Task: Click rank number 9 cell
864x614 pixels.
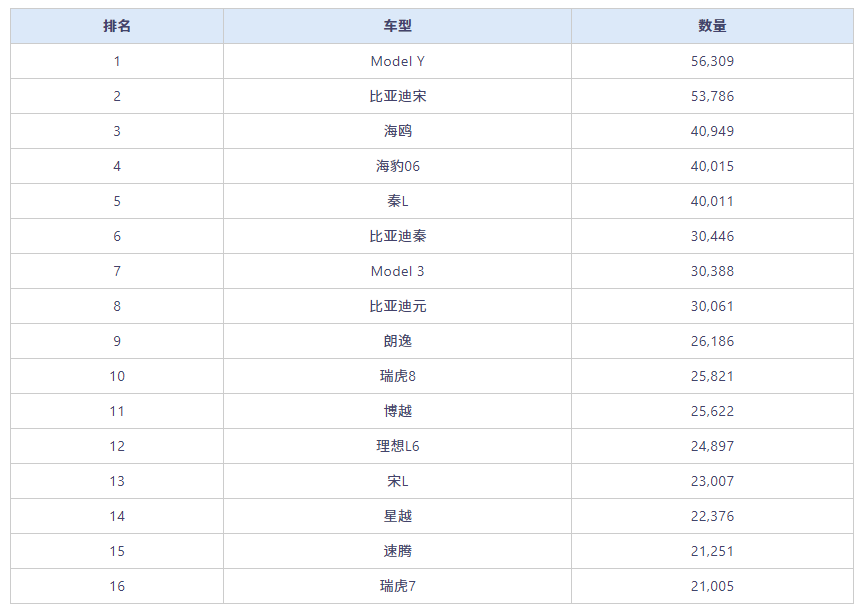Action: point(117,341)
